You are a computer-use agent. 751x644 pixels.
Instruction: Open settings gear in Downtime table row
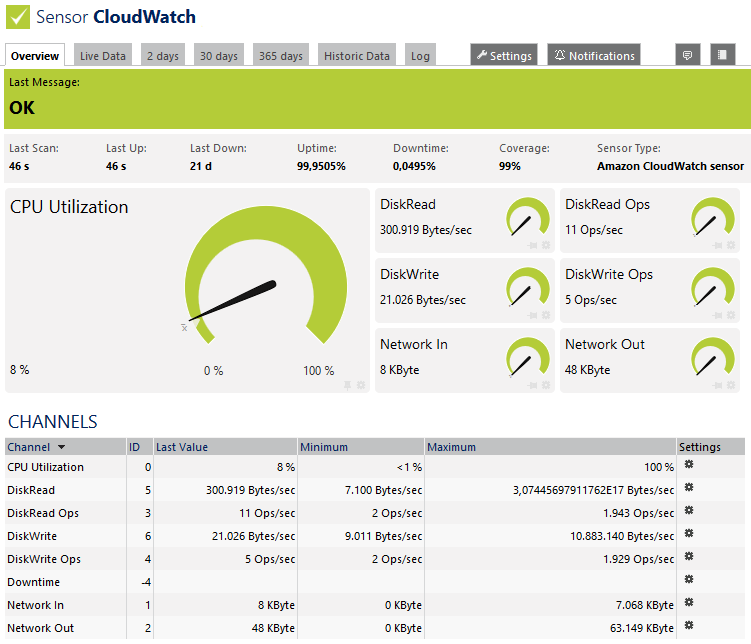point(689,579)
